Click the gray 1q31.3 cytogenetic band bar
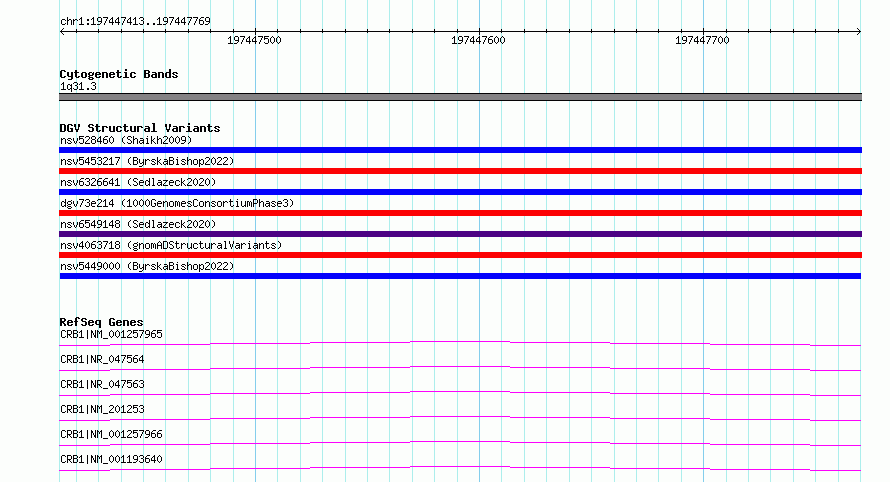 pyautogui.click(x=460, y=97)
